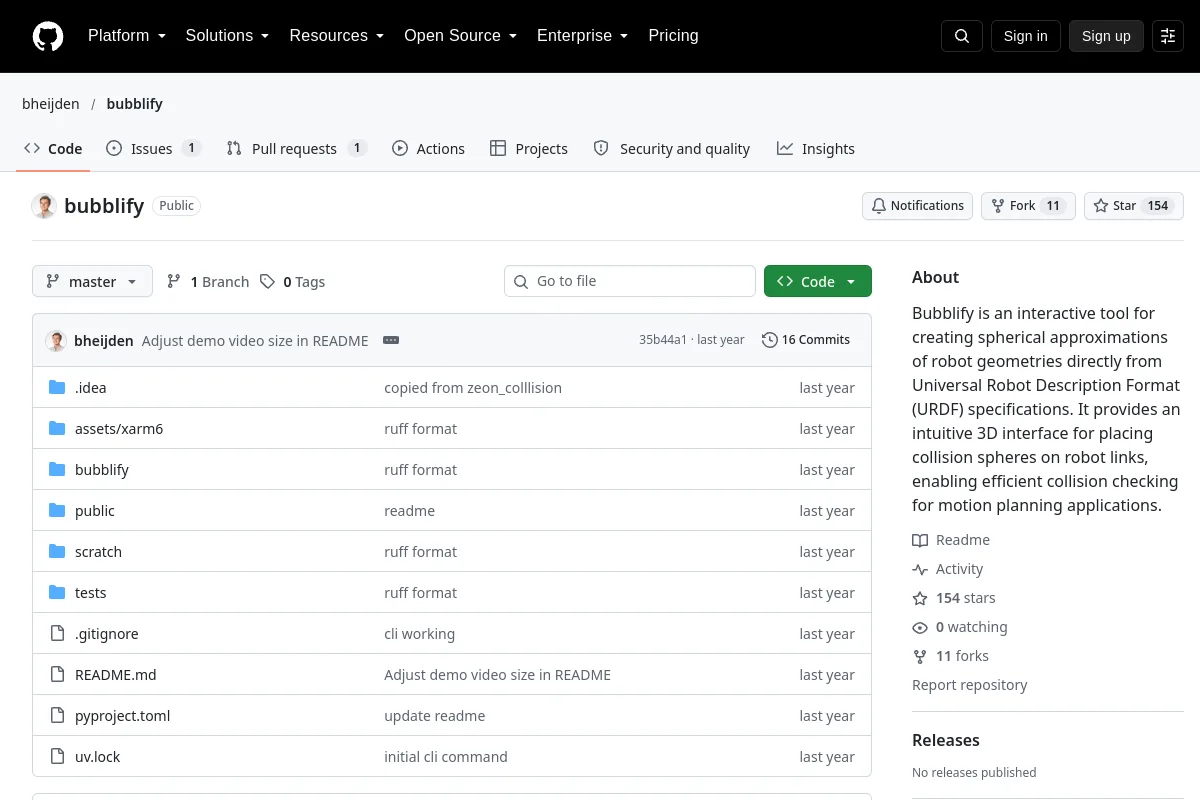
Task: Open the Projects tab
Action: [529, 149]
